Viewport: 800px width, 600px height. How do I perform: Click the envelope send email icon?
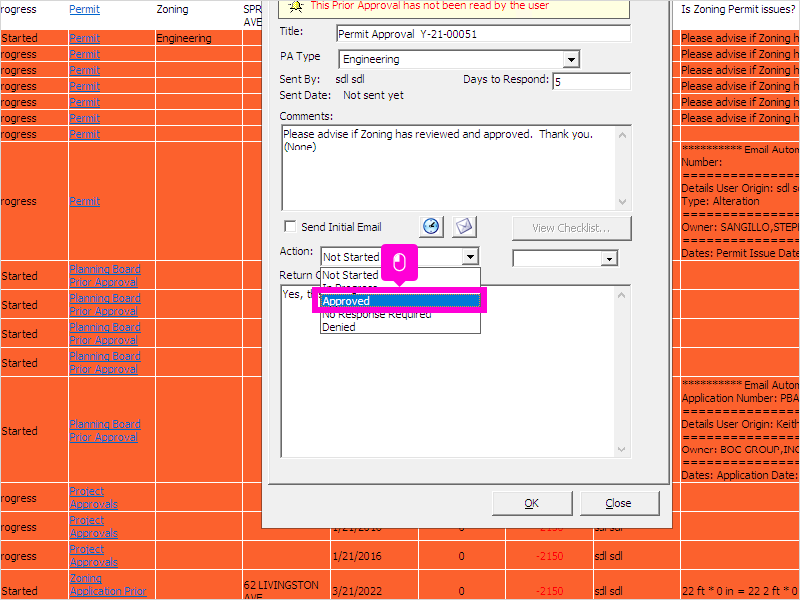464,227
